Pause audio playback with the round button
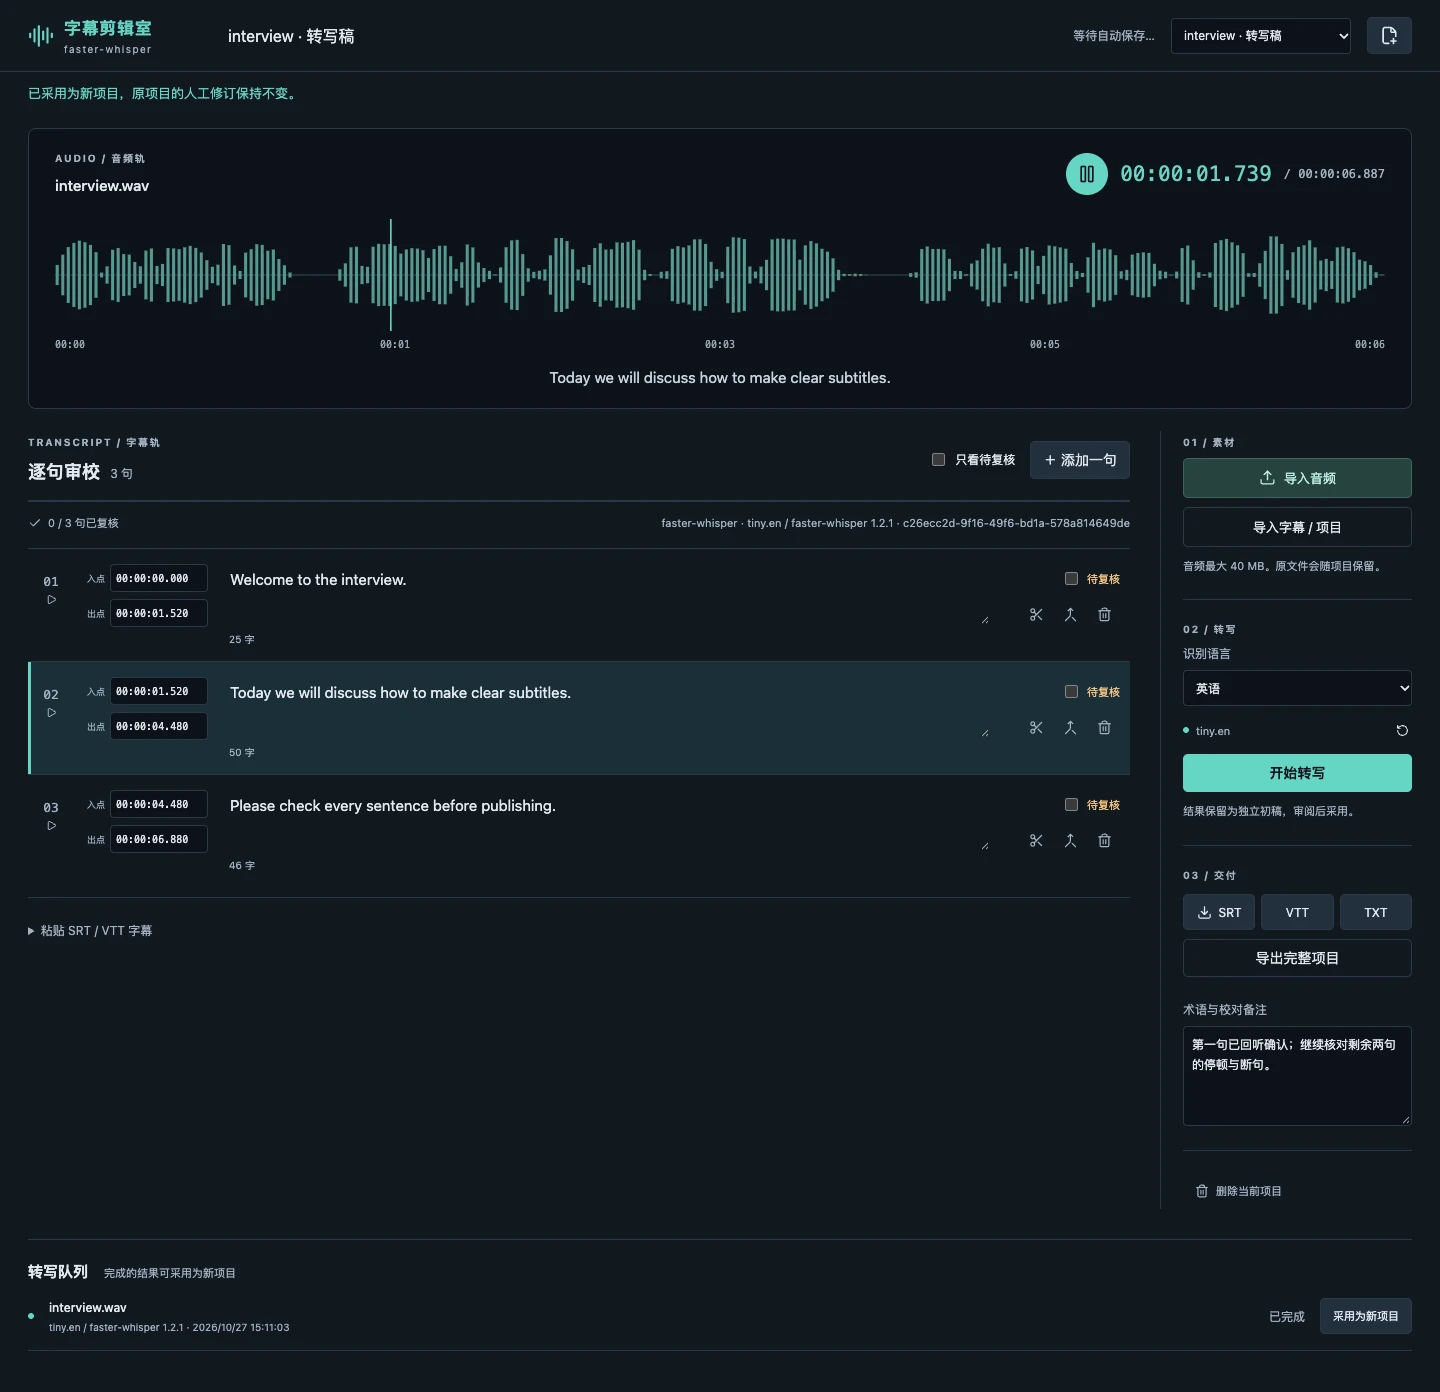Viewport: 1440px width, 1392px height. click(1086, 174)
